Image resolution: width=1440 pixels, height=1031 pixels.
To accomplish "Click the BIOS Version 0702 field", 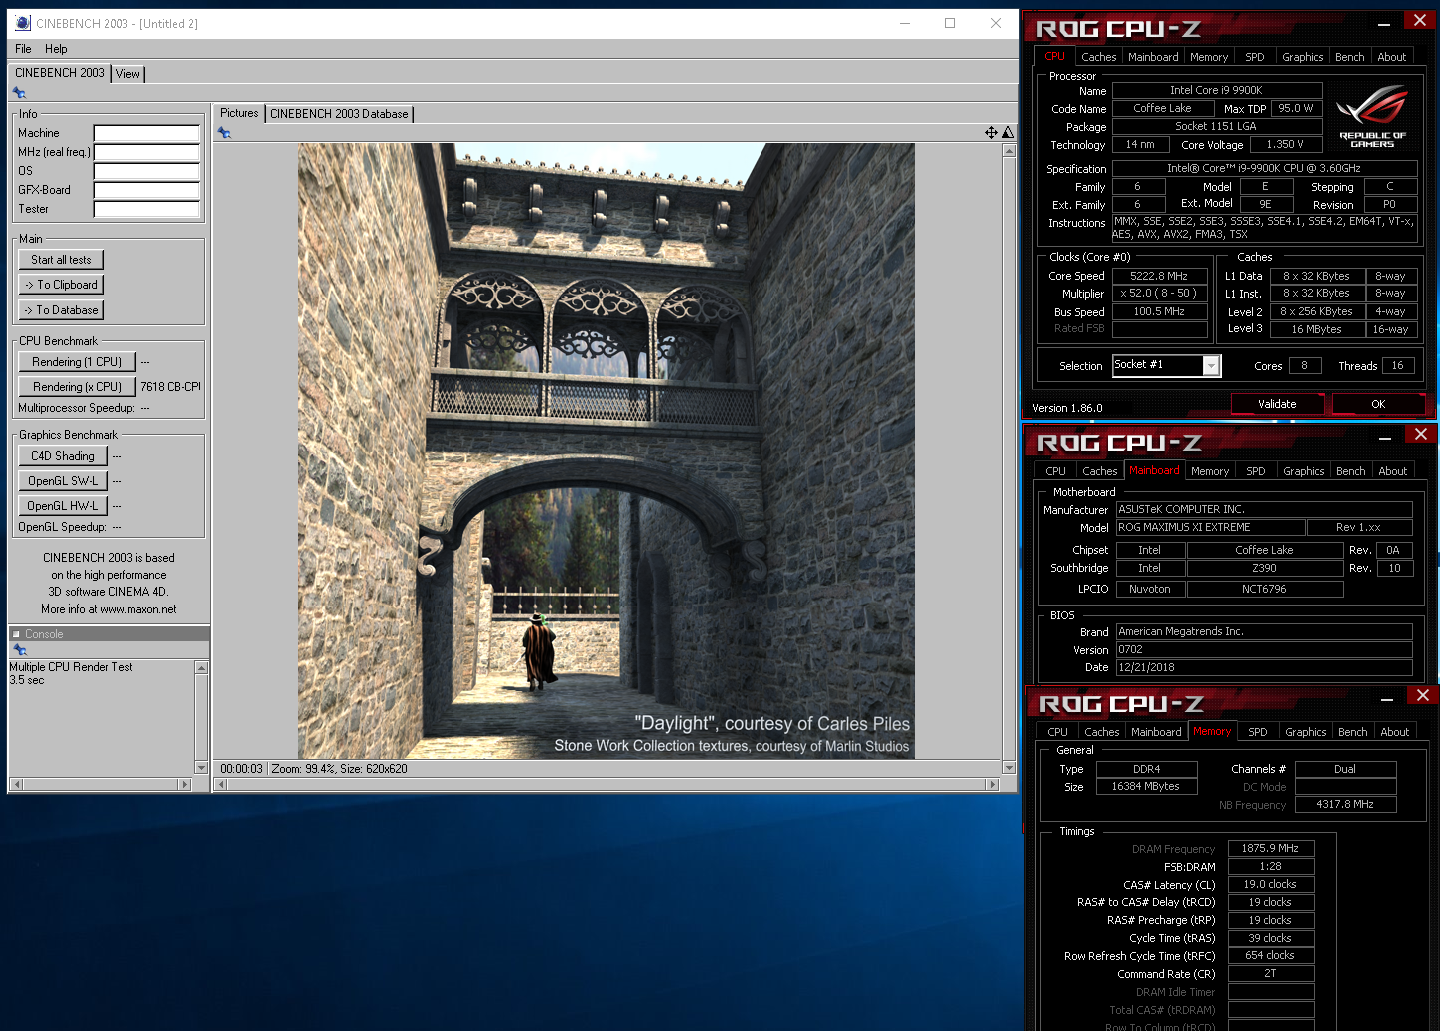I will [1264, 649].
